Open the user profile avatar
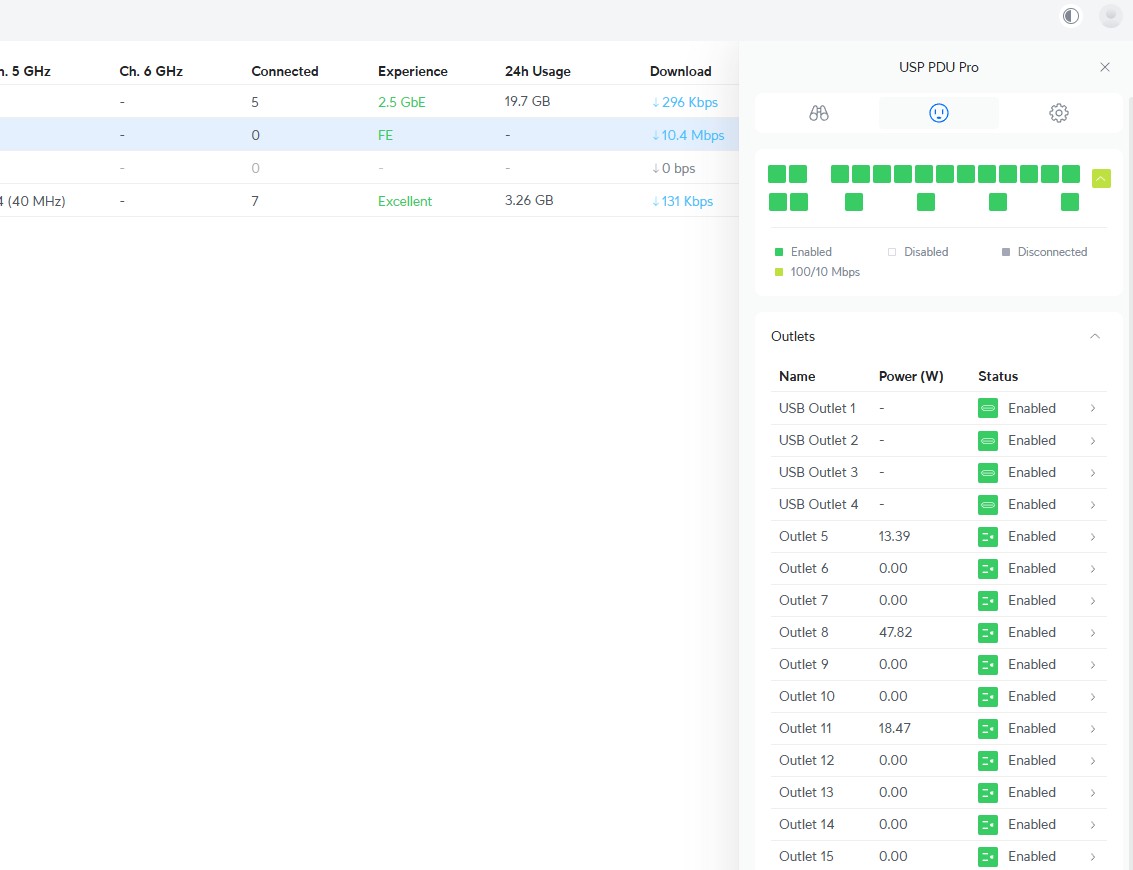The width and height of the screenshot is (1133, 870). pos(1110,16)
